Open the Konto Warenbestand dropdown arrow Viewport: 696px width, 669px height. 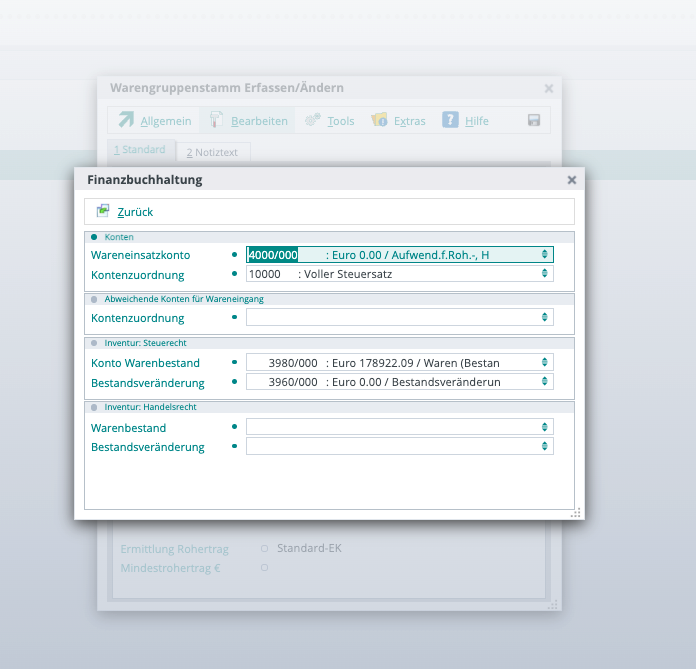point(544,362)
